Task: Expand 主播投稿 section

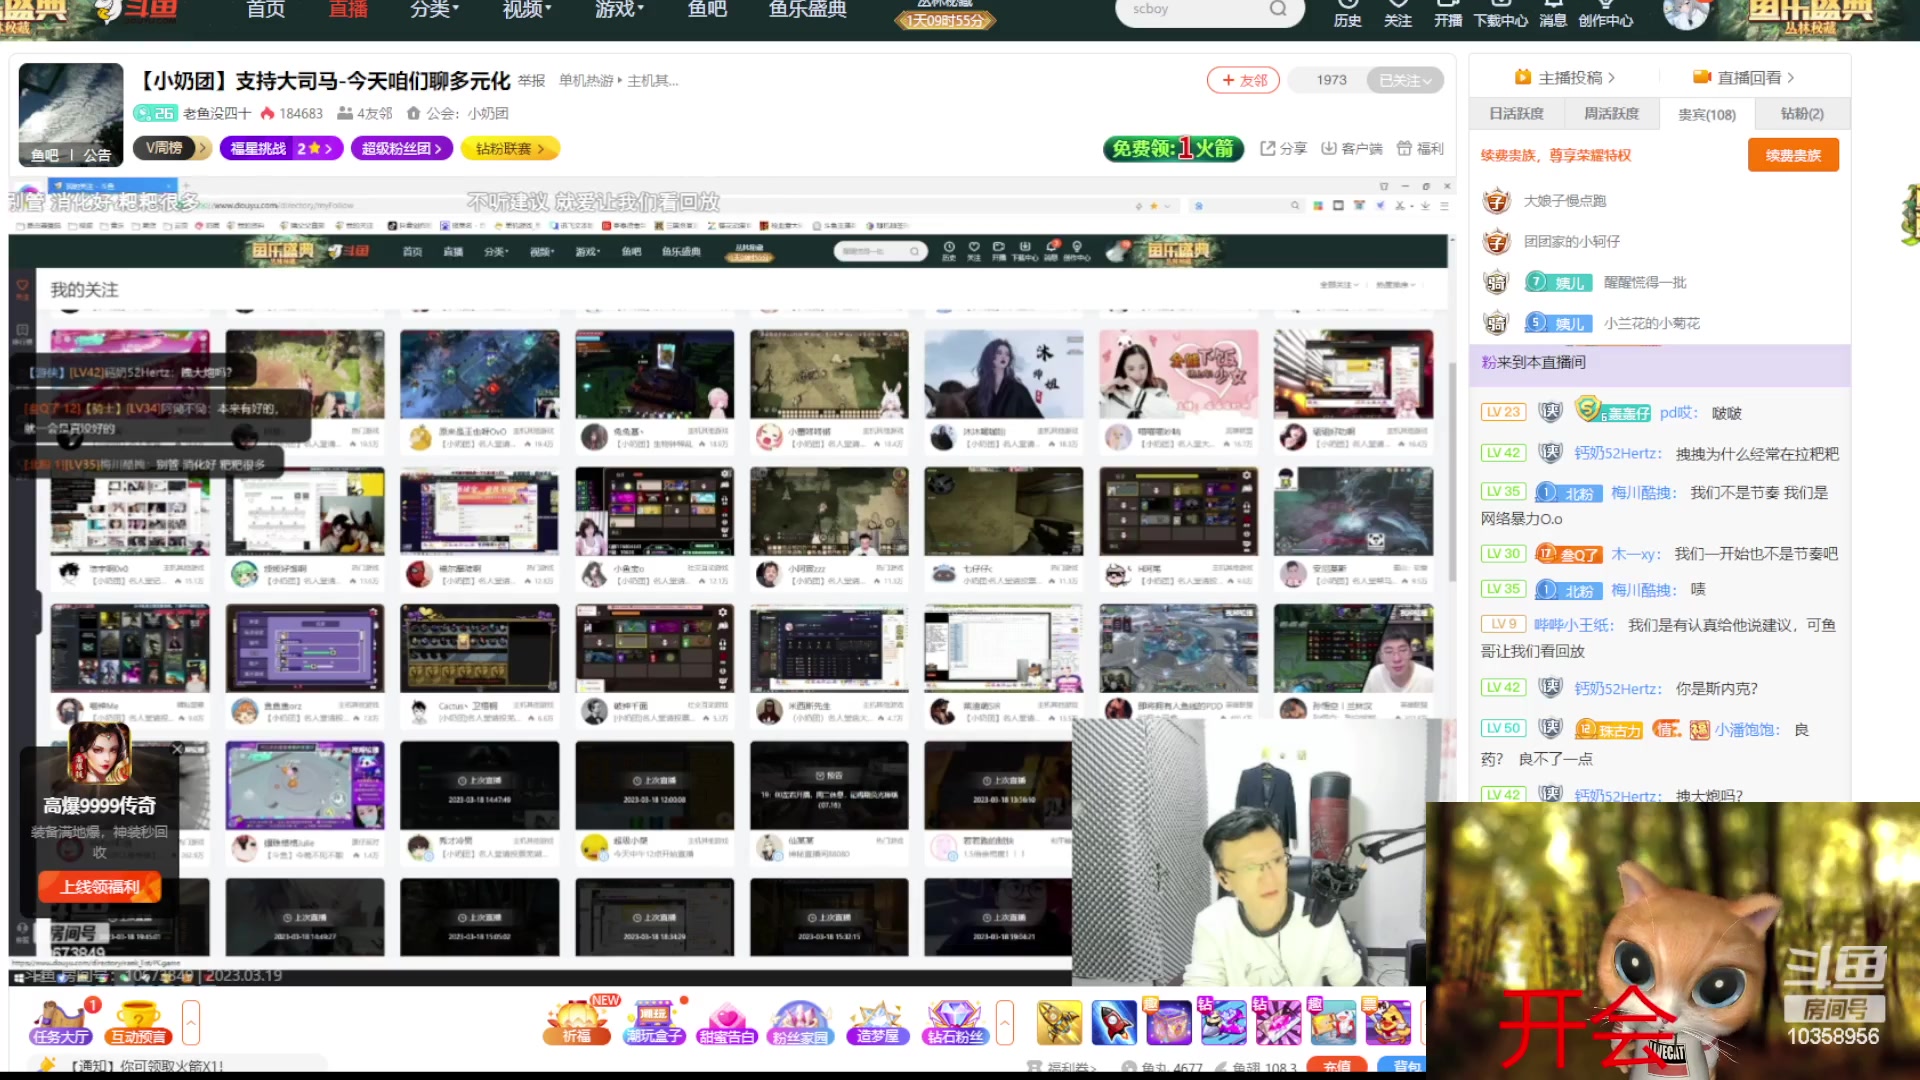Action: coord(1565,77)
